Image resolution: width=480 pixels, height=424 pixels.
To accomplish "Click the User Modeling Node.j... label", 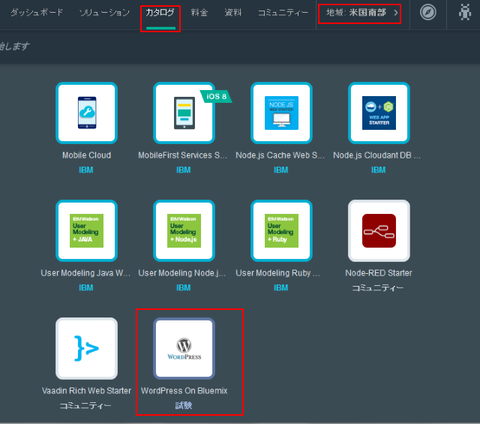I will (182, 273).
